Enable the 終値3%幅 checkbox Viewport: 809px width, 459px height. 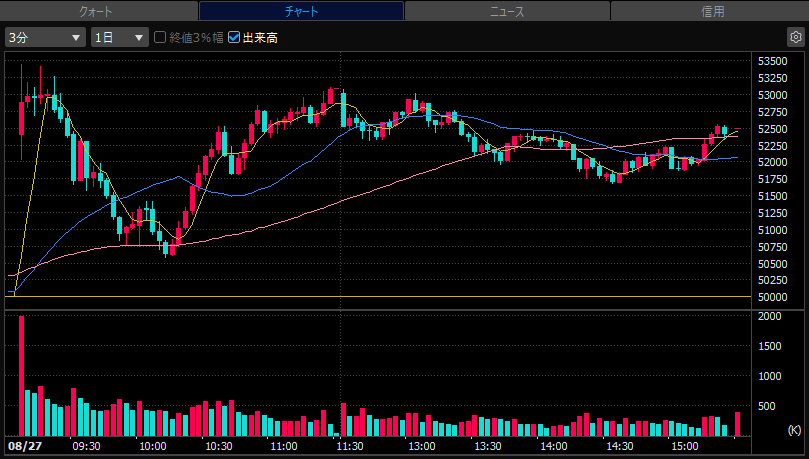coord(160,37)
